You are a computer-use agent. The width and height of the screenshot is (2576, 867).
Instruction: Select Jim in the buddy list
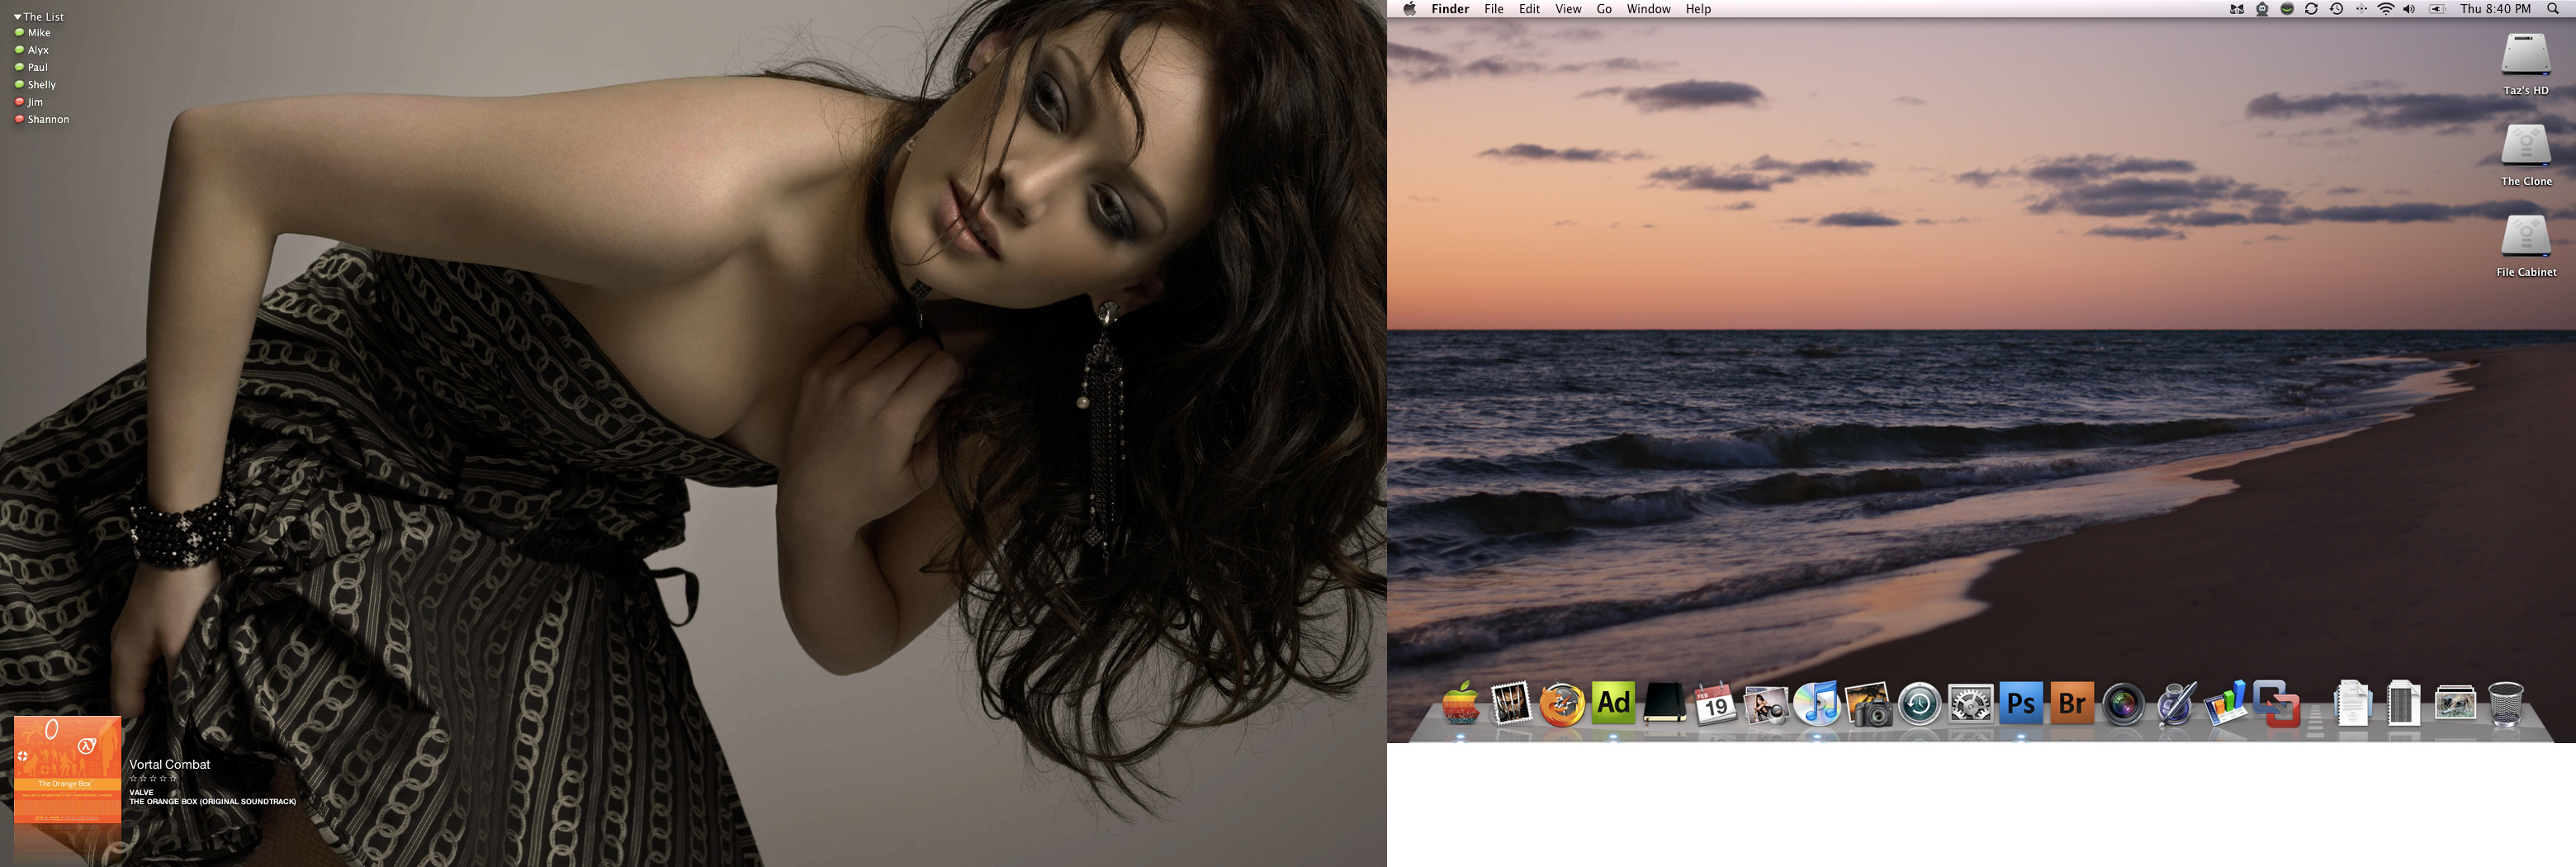tap(29, 102)
